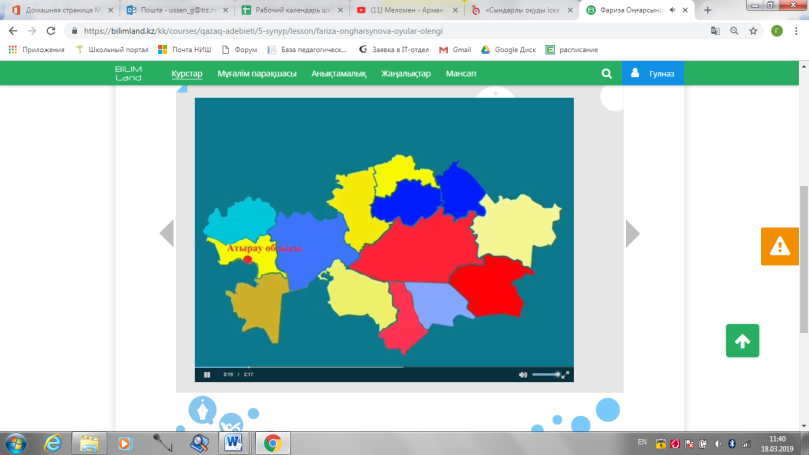Click the Bilim Land logo

click(x=128, y=73)
